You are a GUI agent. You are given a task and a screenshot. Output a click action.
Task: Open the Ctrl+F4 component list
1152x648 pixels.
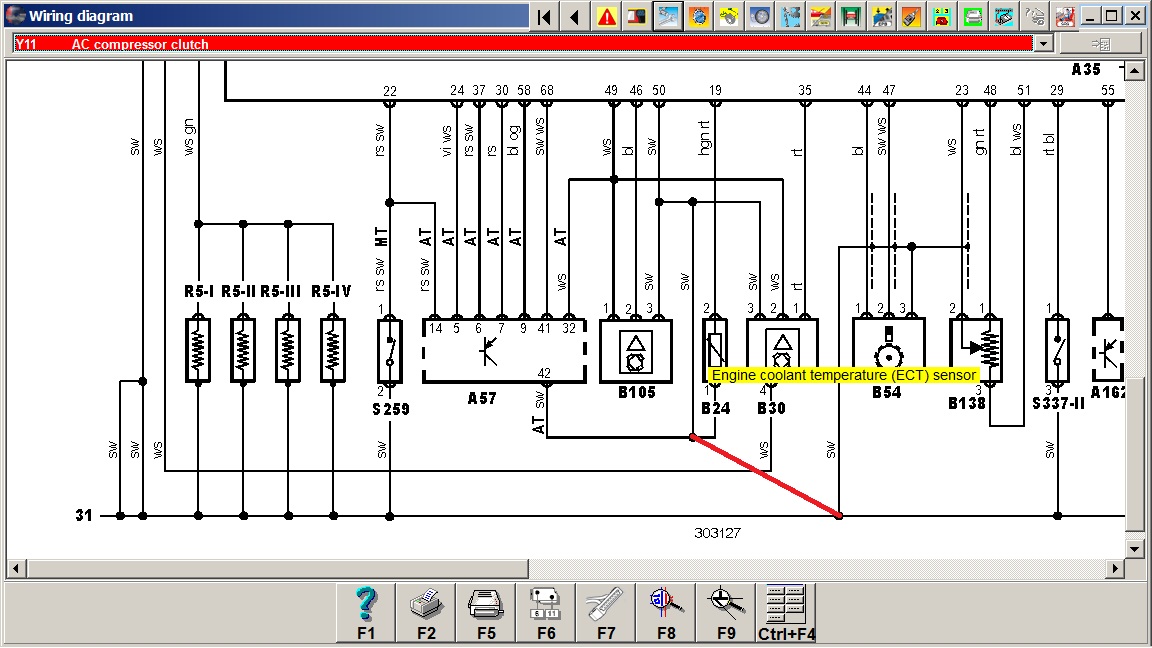786,612
